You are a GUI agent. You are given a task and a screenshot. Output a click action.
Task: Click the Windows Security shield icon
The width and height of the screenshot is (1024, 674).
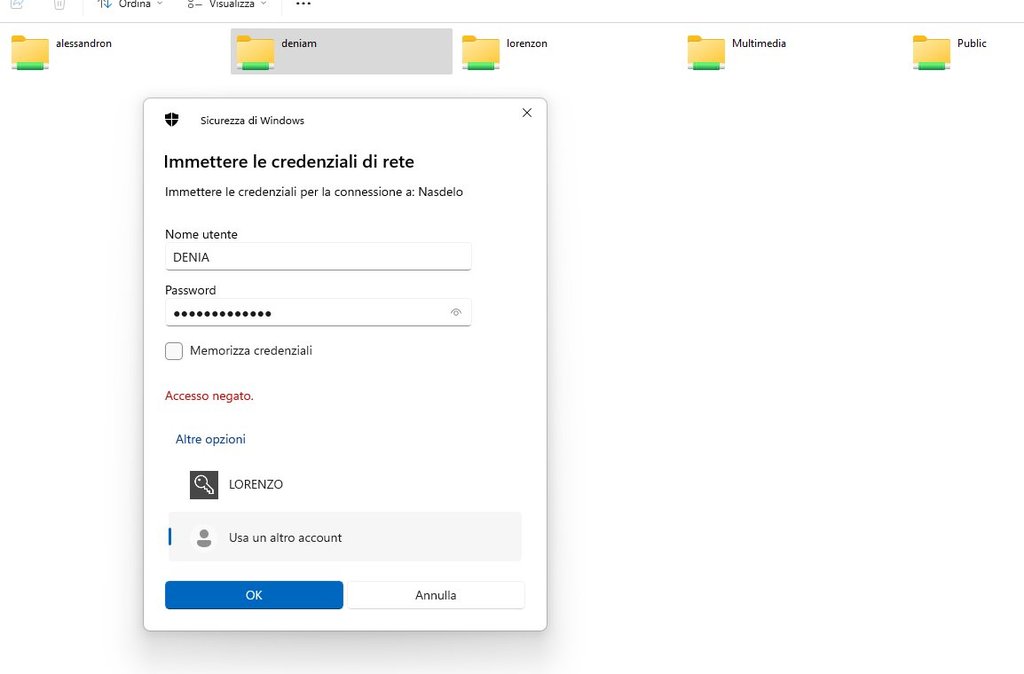172,120
